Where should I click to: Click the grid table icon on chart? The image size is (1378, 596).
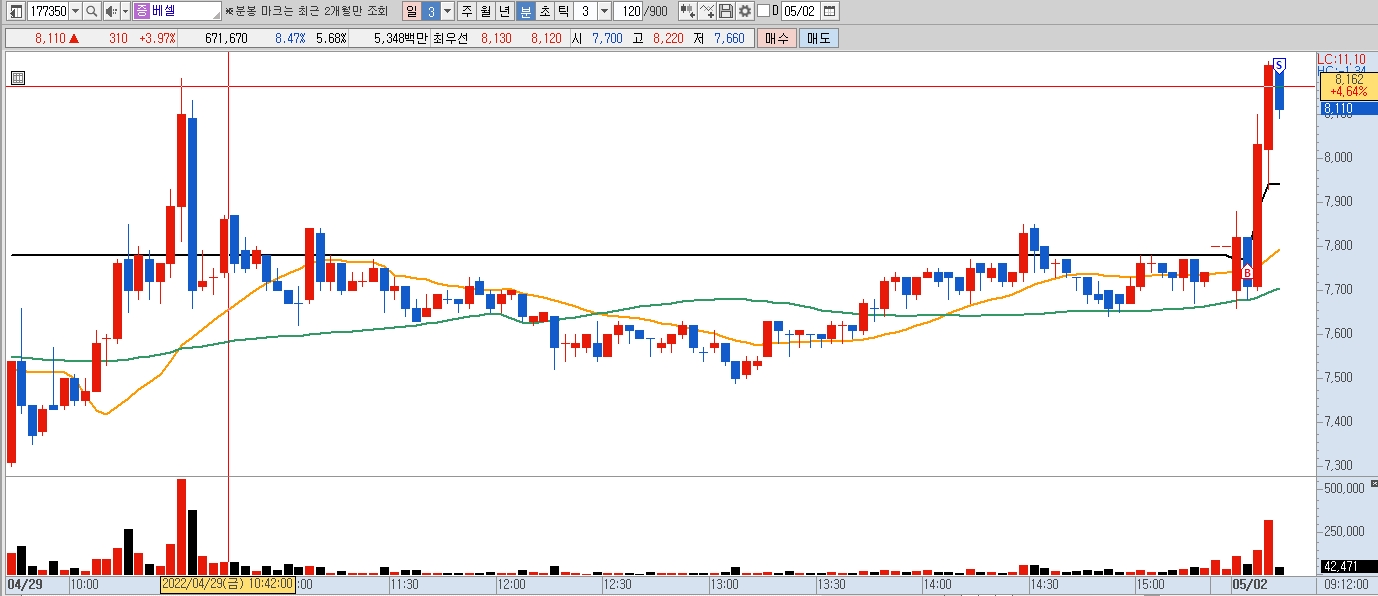pos(18,78)
